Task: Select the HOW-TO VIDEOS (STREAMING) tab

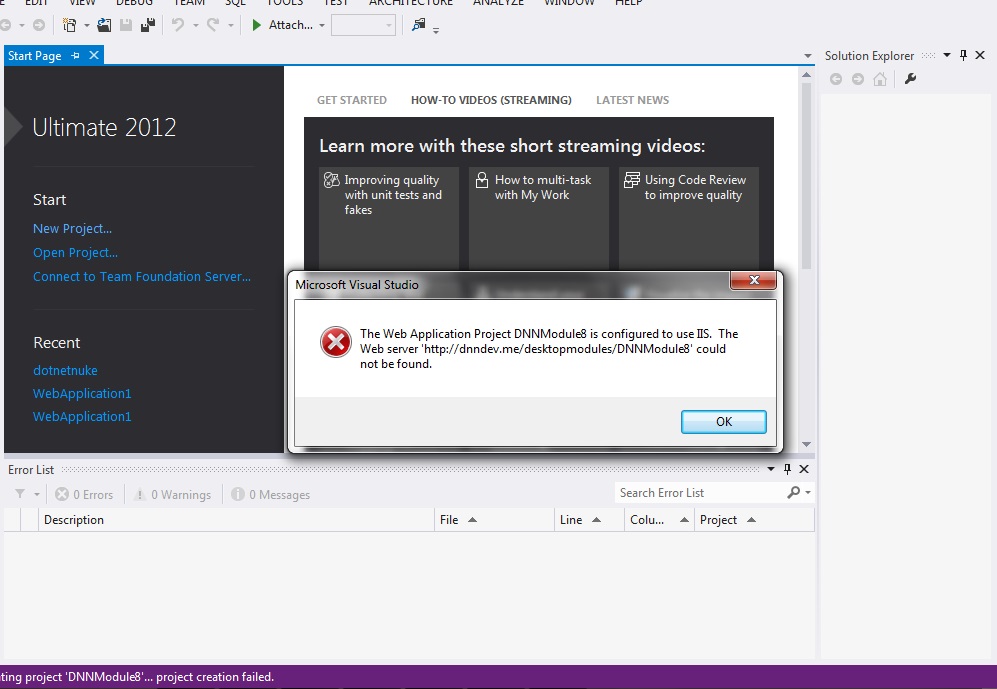Action: click(x=491, y=100)
